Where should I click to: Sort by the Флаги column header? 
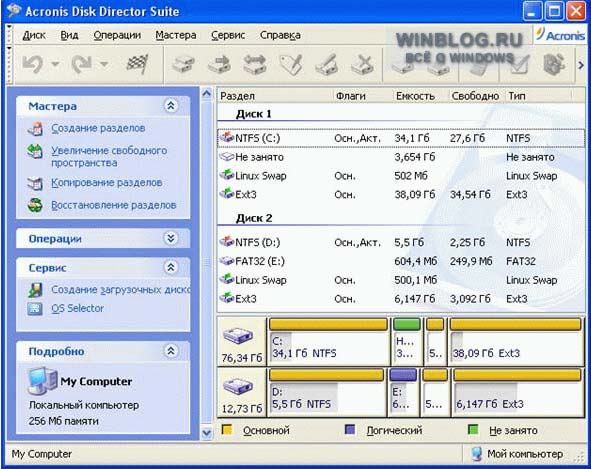[x=363, y=96]
